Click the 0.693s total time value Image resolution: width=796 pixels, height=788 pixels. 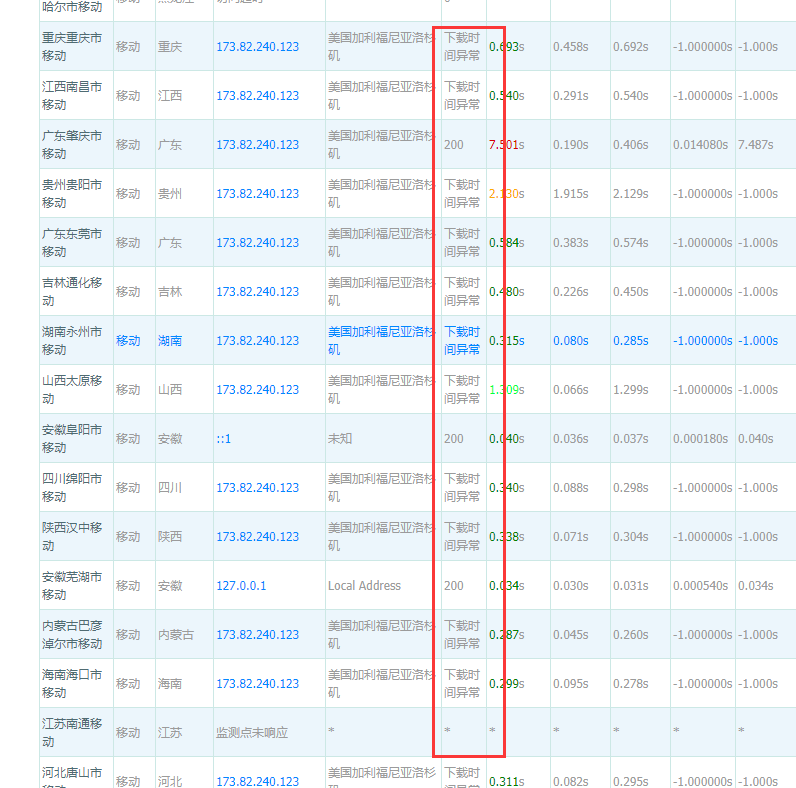[x=507, y=47]
